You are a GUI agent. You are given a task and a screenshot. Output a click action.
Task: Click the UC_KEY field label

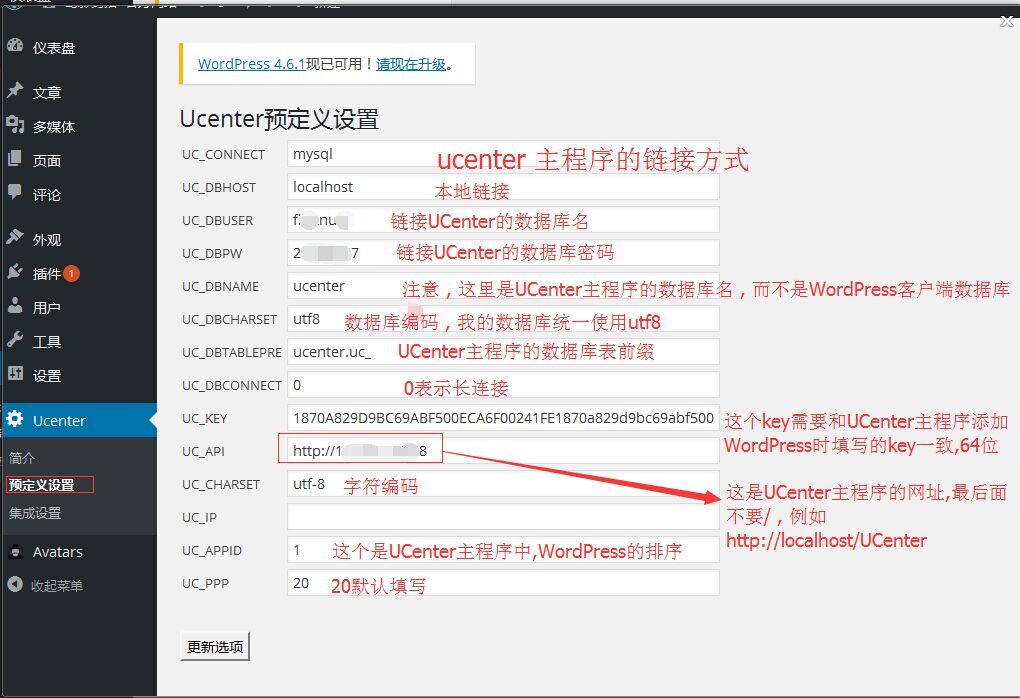204,418
